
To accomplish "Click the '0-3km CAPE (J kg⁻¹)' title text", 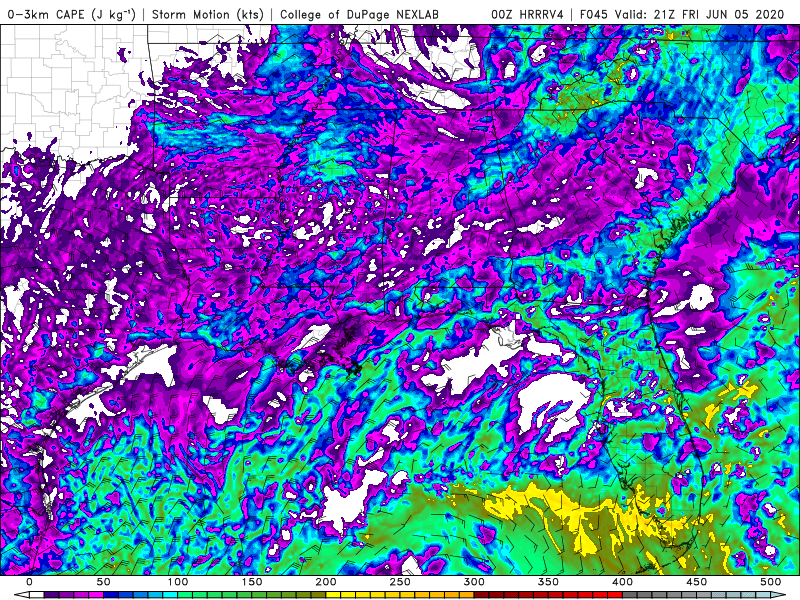I will (70, 15).
